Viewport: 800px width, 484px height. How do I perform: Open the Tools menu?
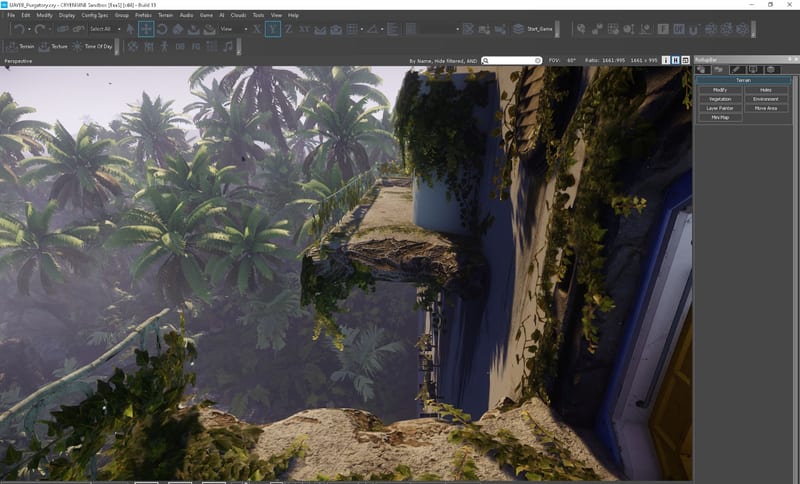click(x=259, y=15)
